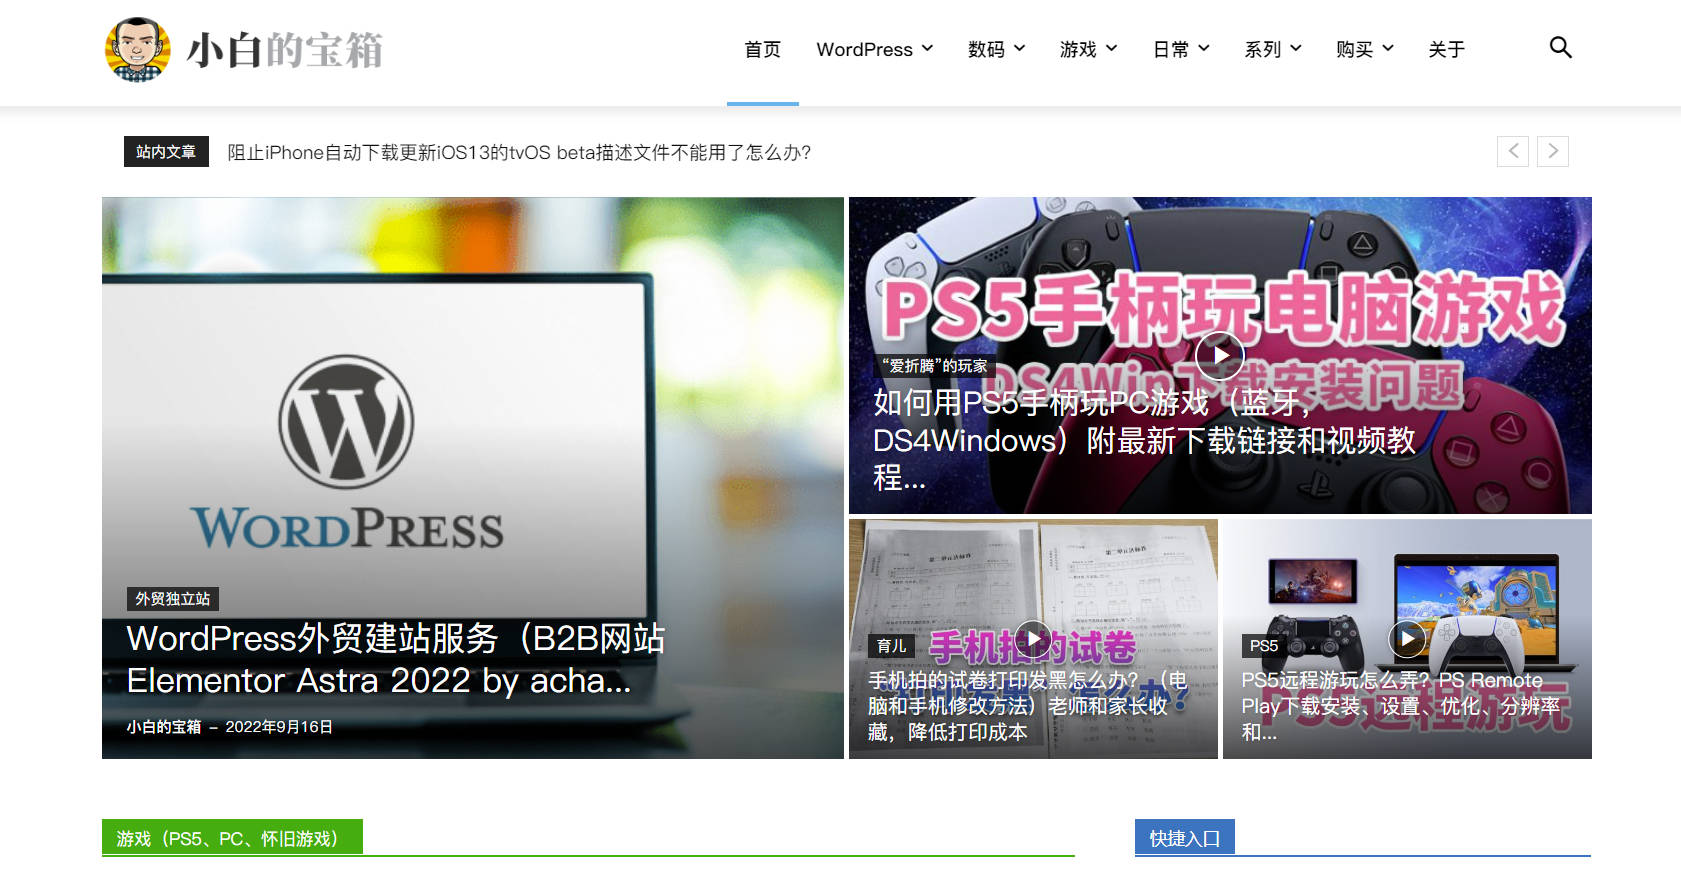This screenshot has height=873, width=1681.
Task: Expand the 购买 menu
Action: [x=1365, y=49]
